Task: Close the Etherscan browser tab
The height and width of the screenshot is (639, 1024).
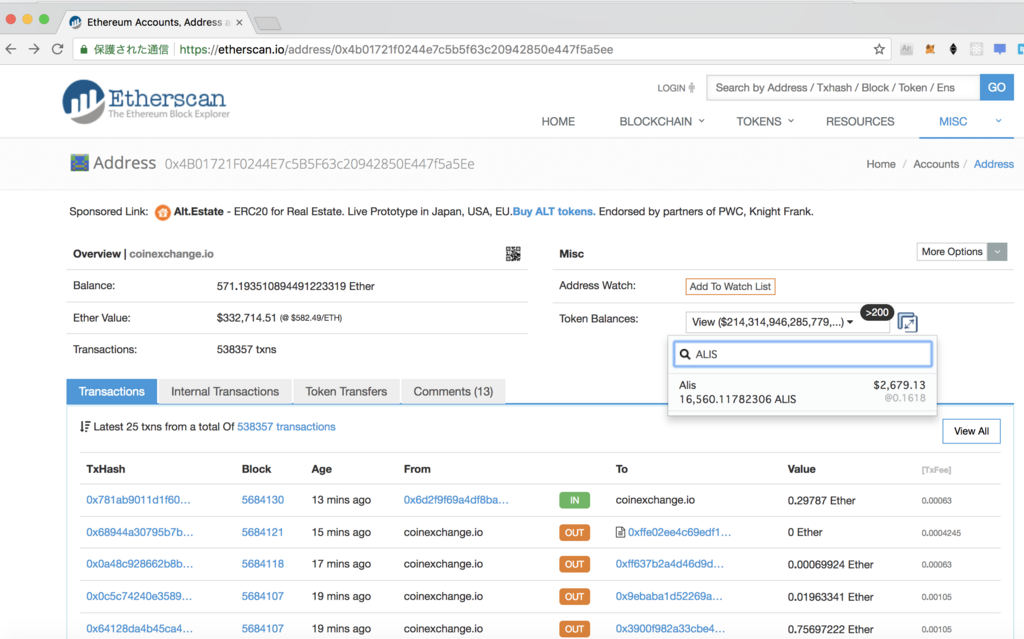Action: point(239,22)
